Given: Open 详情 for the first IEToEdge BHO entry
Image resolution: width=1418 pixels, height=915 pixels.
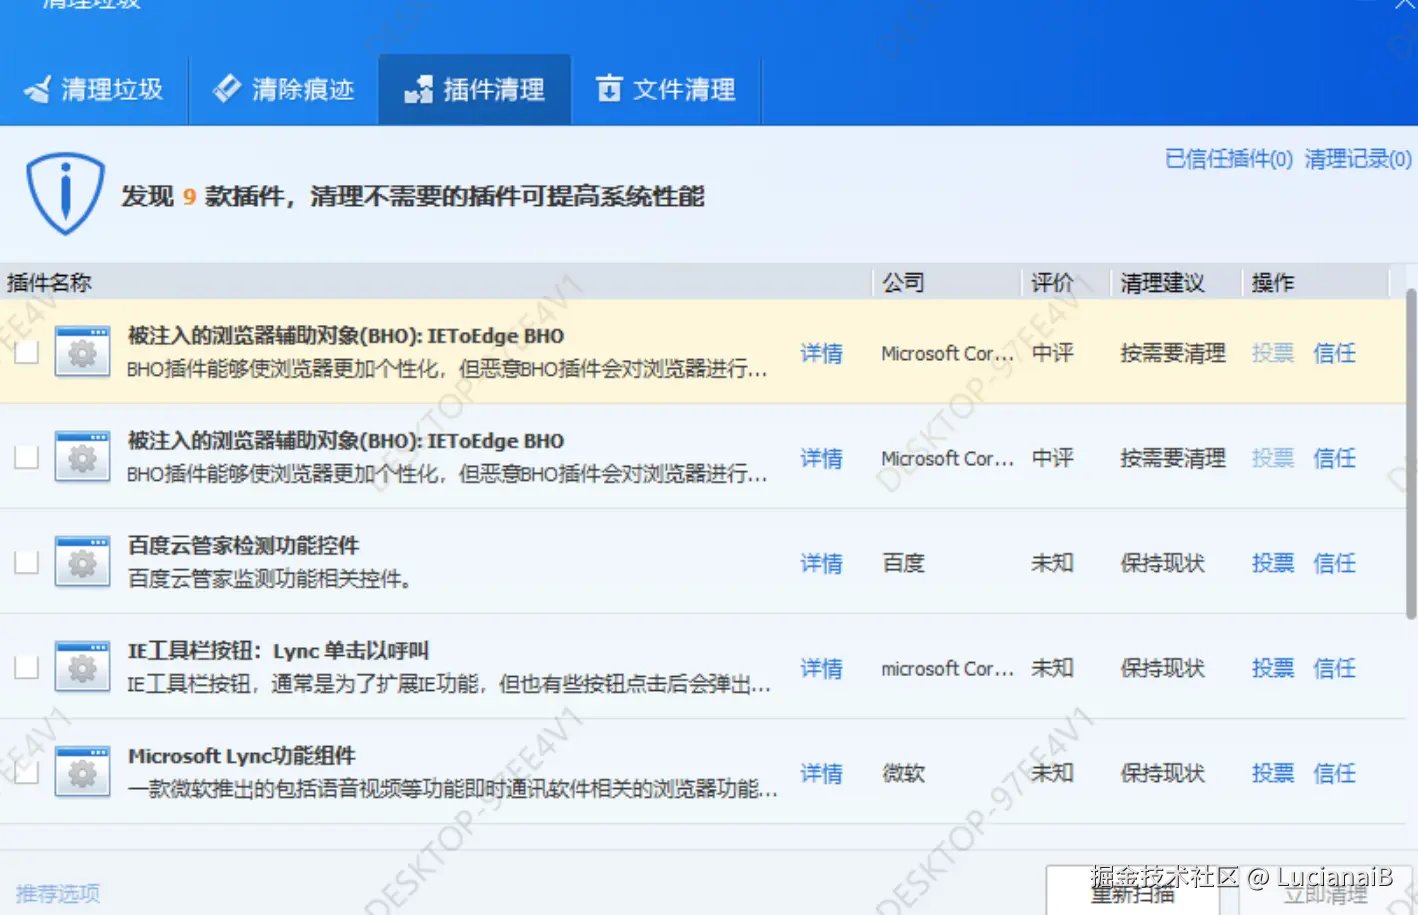Looking at the screenshot, I should (821, 353).
